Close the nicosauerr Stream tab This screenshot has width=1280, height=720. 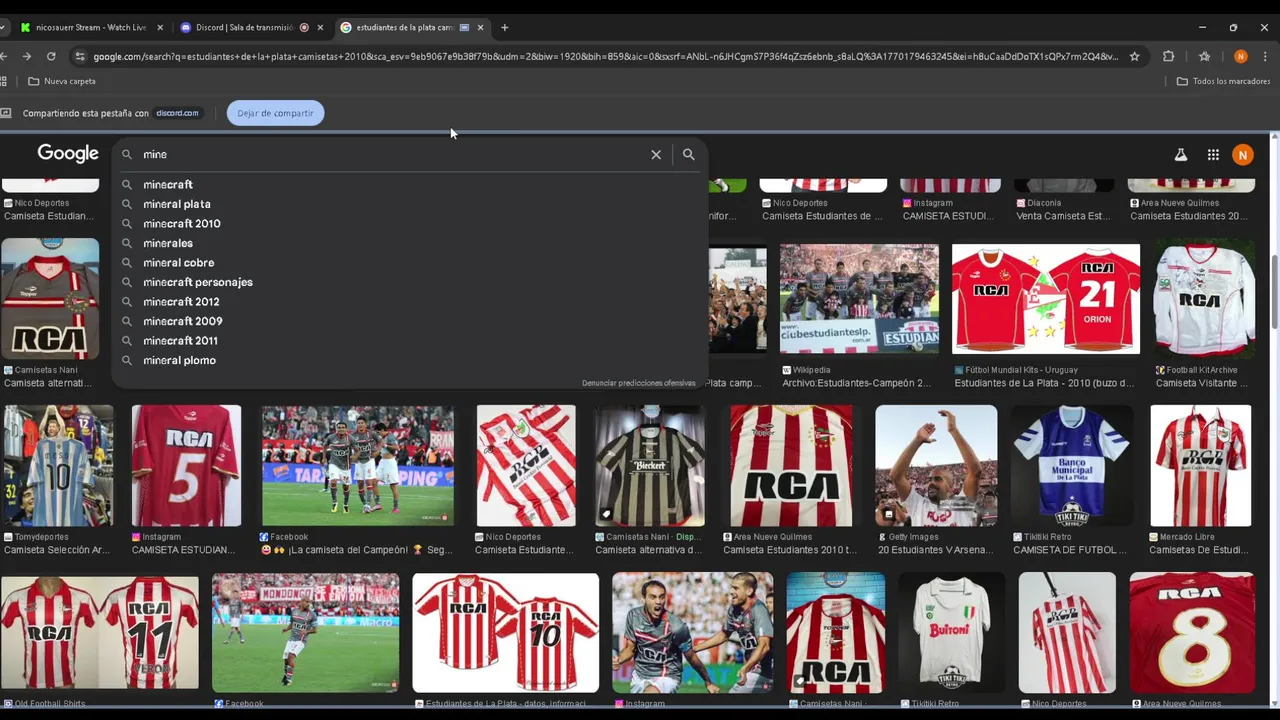pos(160,28)
